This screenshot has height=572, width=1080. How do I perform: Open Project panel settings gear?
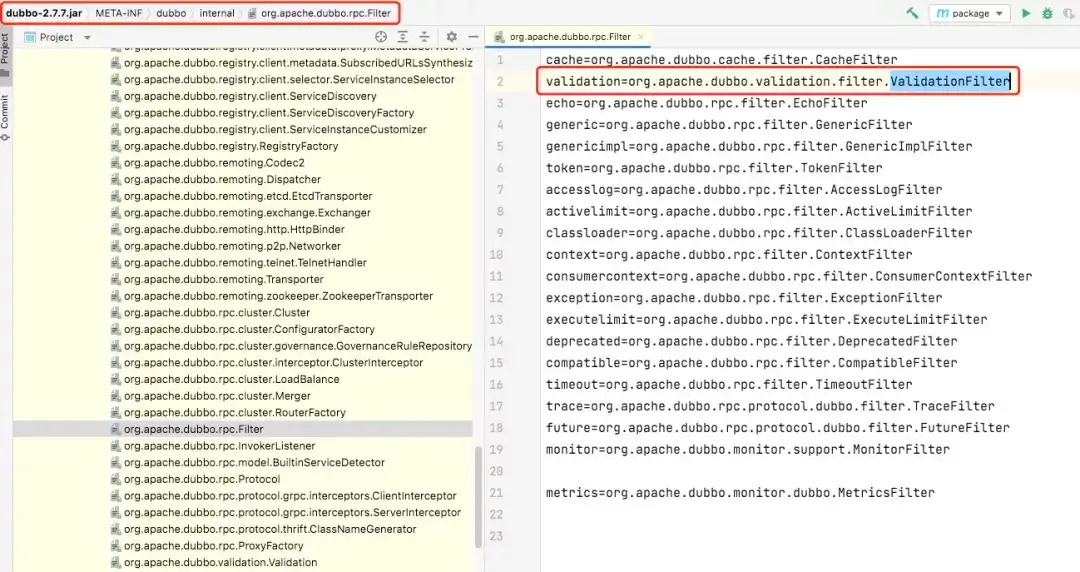click(x=451, y=37)
